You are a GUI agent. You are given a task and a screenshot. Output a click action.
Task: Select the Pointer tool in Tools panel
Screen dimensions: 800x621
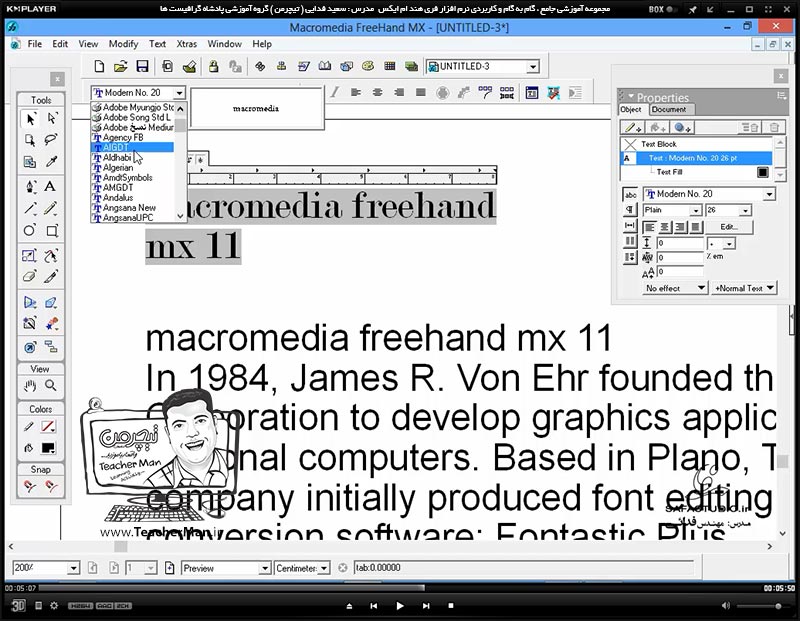[x=30, y=119]
